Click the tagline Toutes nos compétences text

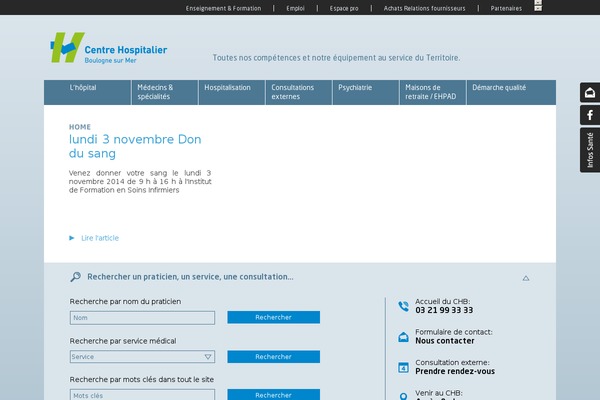point(336,58)
